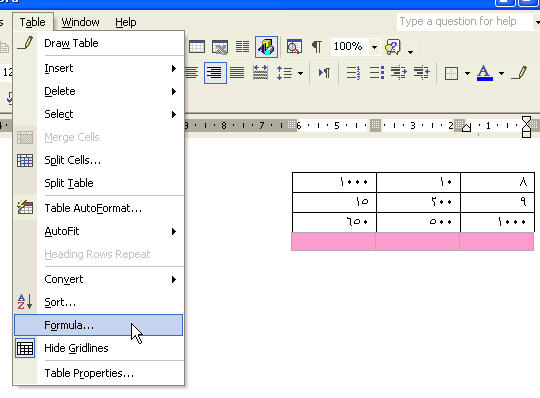Click the Insert Table toolbar icon
This screenshot has height=398, width=540.
197,47
